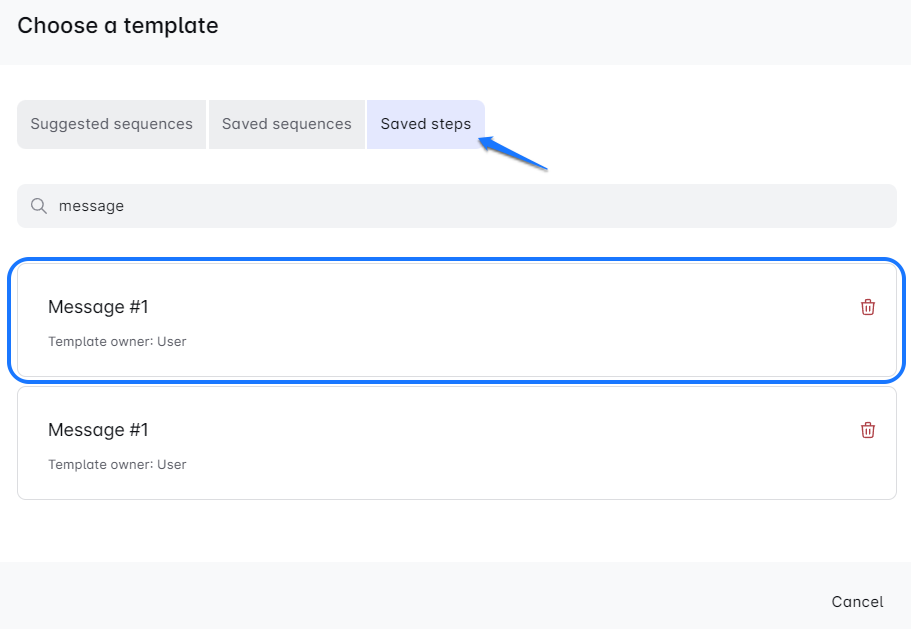Click trash icon on second Message #1
911x629 pixels.
pyautogui.click(x=867, y=430)
